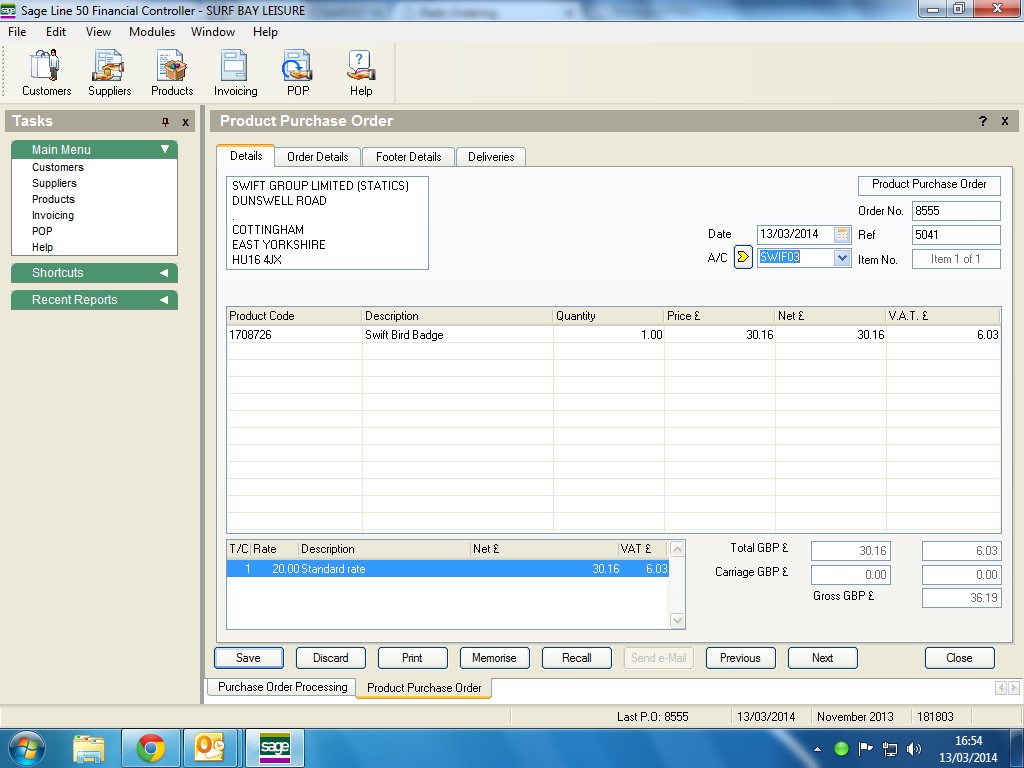Click the Products toolbar icon
This screenshot has height=768, width=1024.
click(x=172, y=73)
